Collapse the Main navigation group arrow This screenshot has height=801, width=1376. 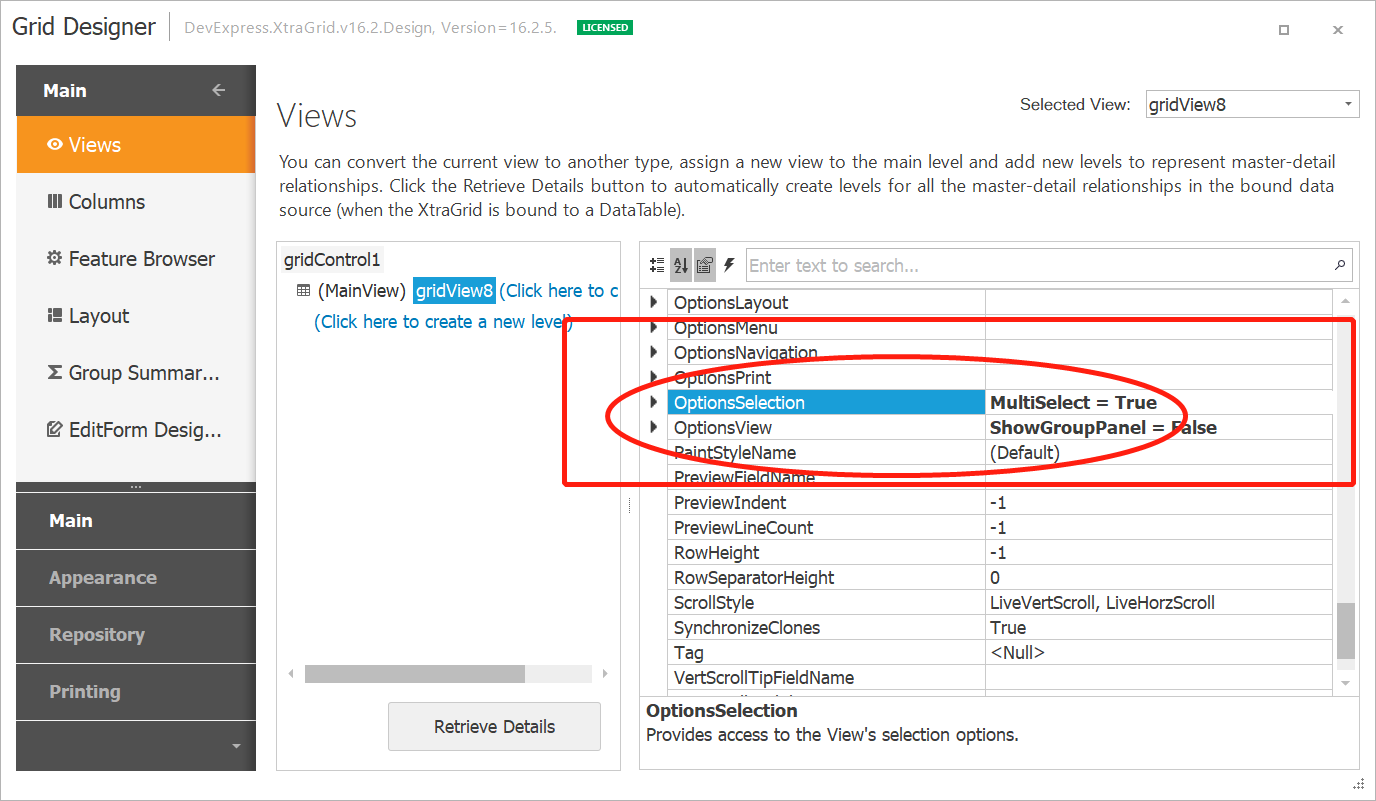tap(219, 90)
